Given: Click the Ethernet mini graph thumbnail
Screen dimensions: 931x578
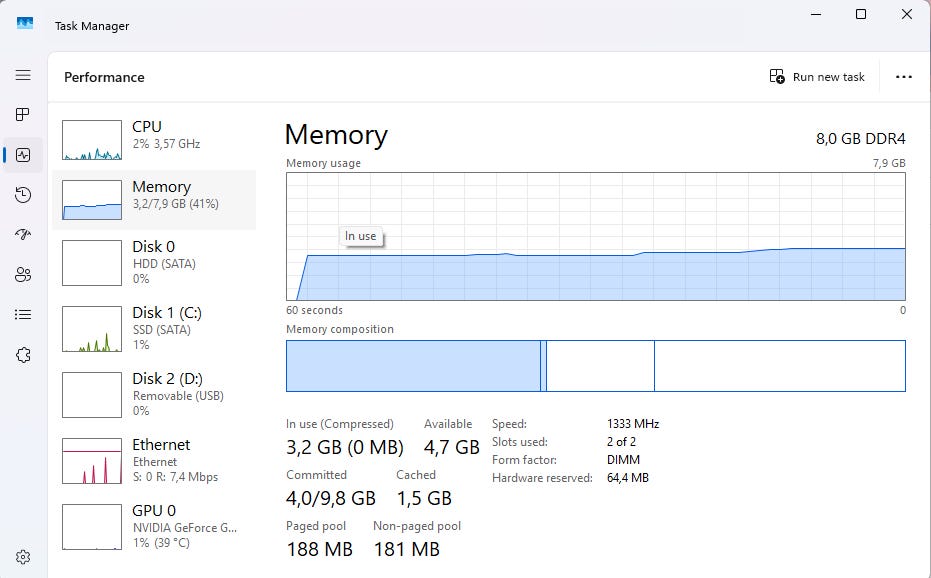Looking at the screenshot, I should pos(92,461).
